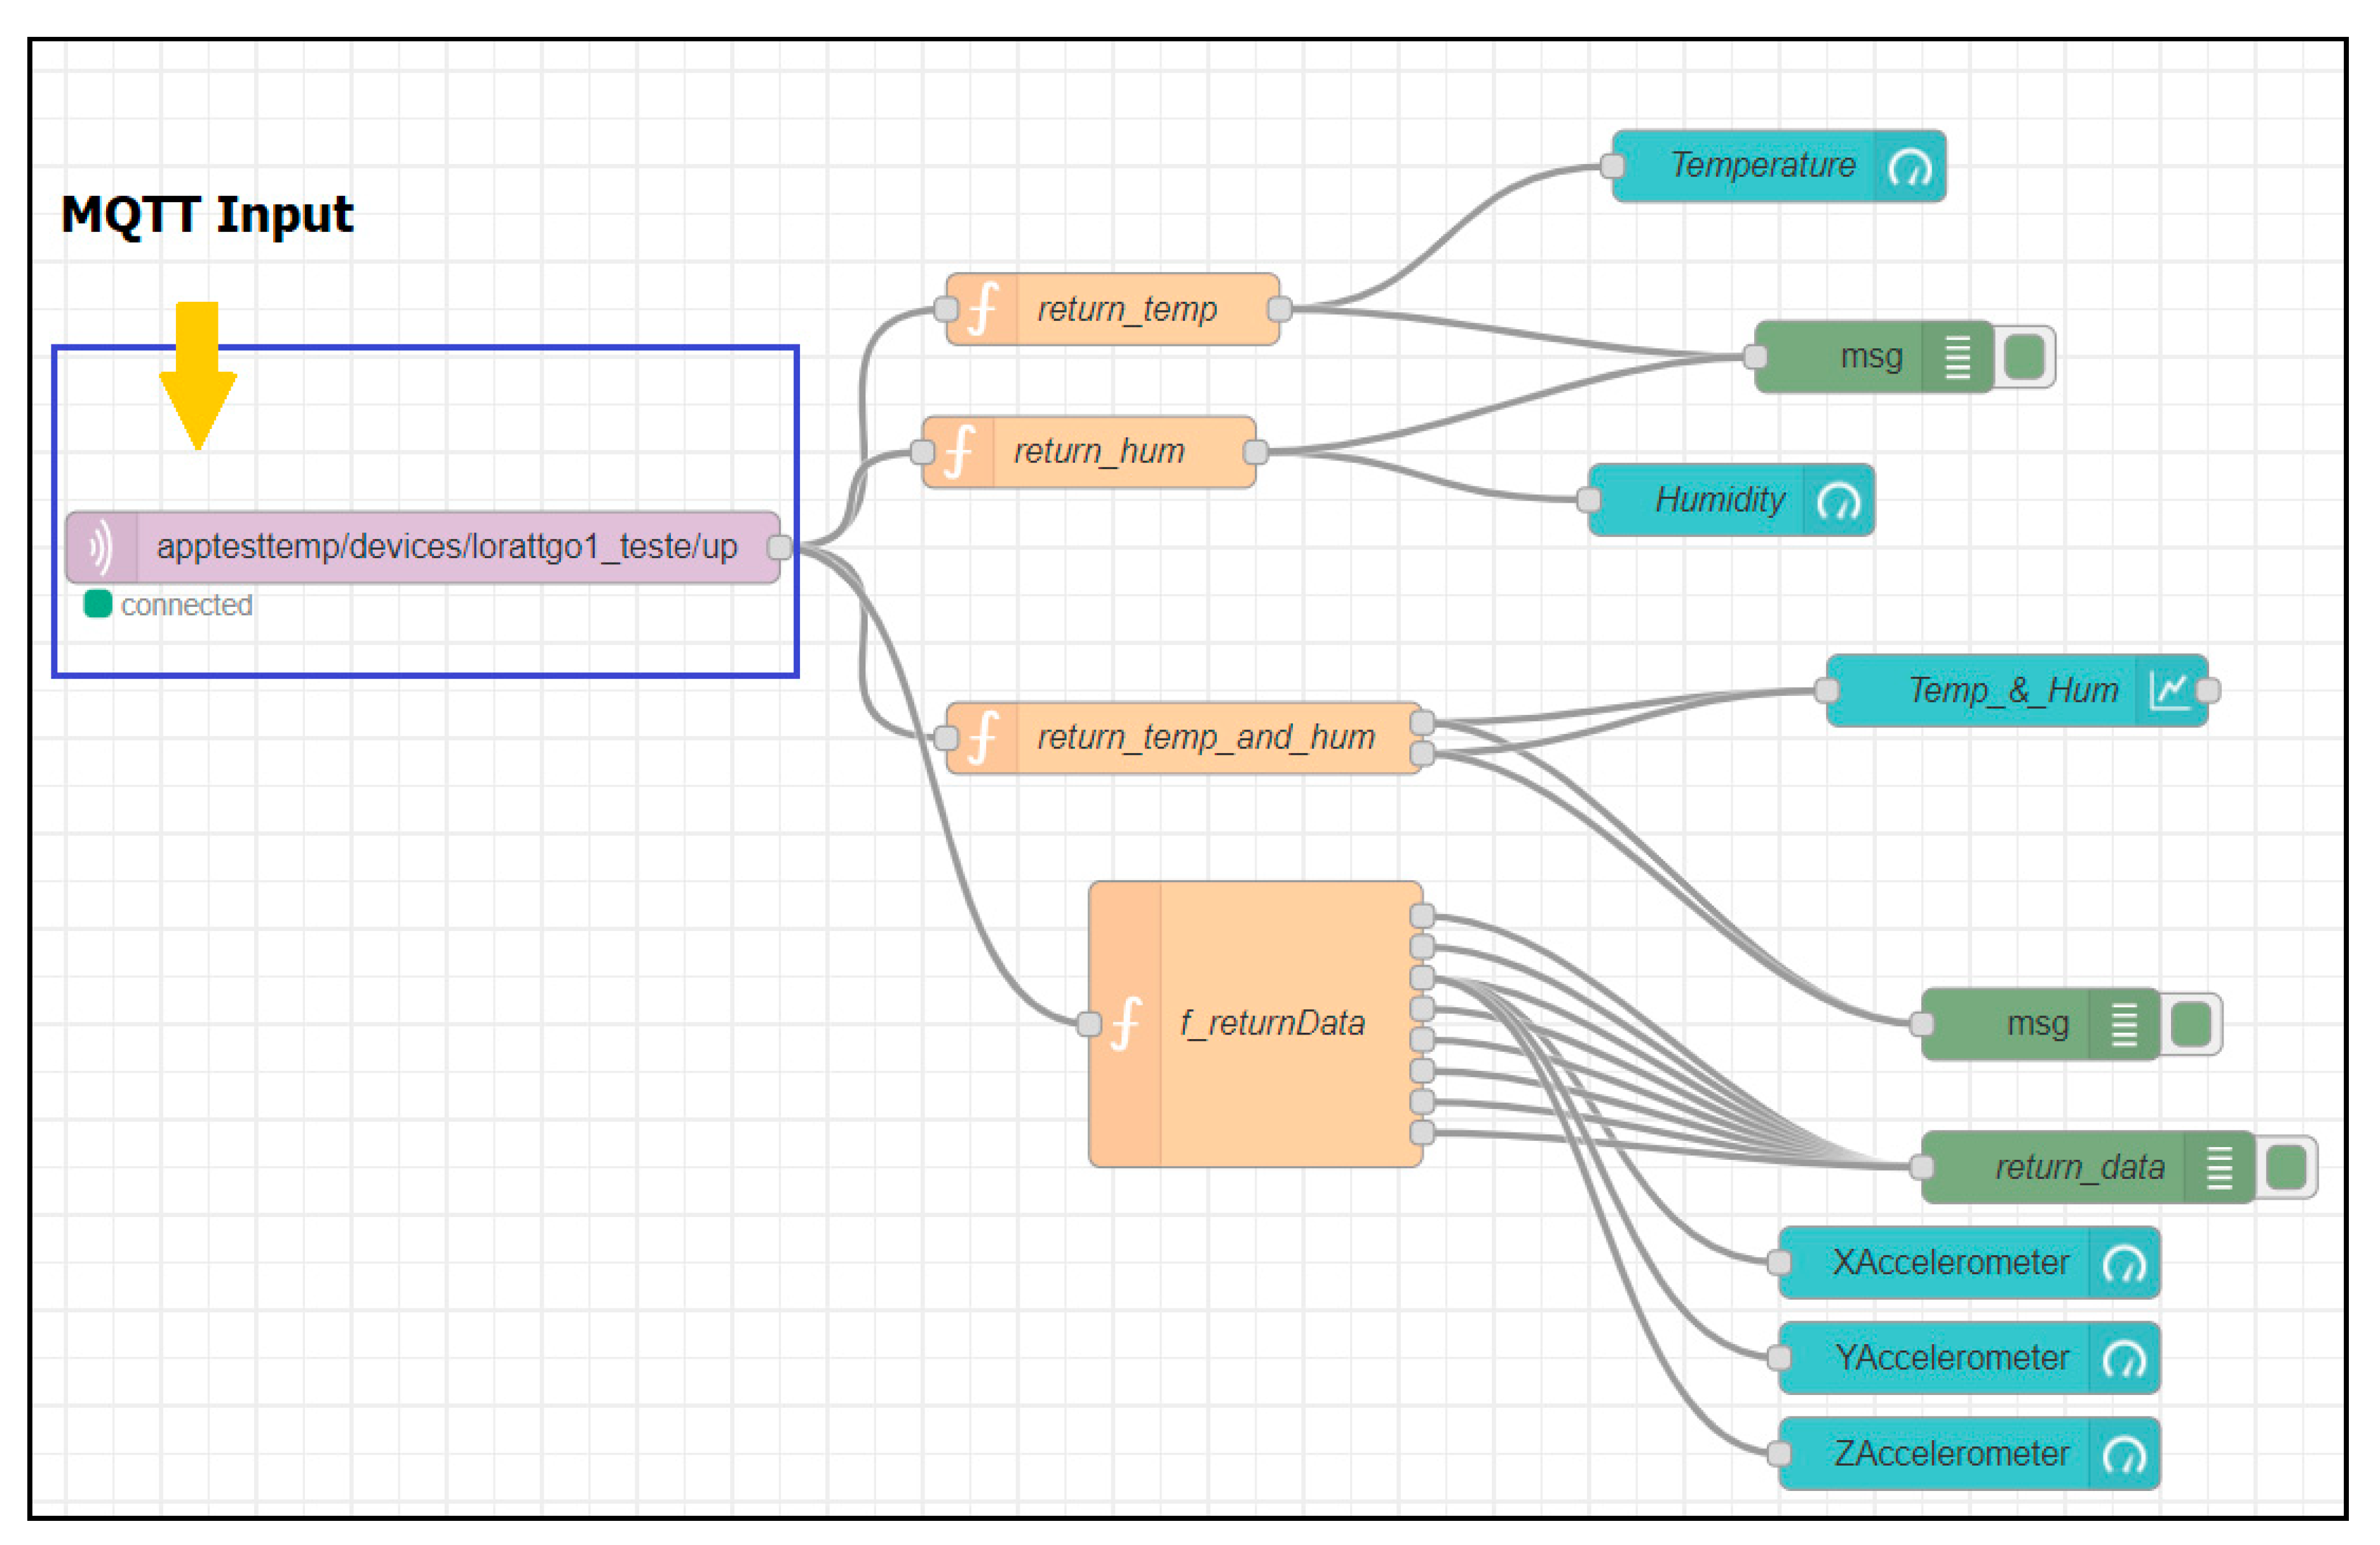Click the Humidity gauge icon

(x=1838, y=500)
